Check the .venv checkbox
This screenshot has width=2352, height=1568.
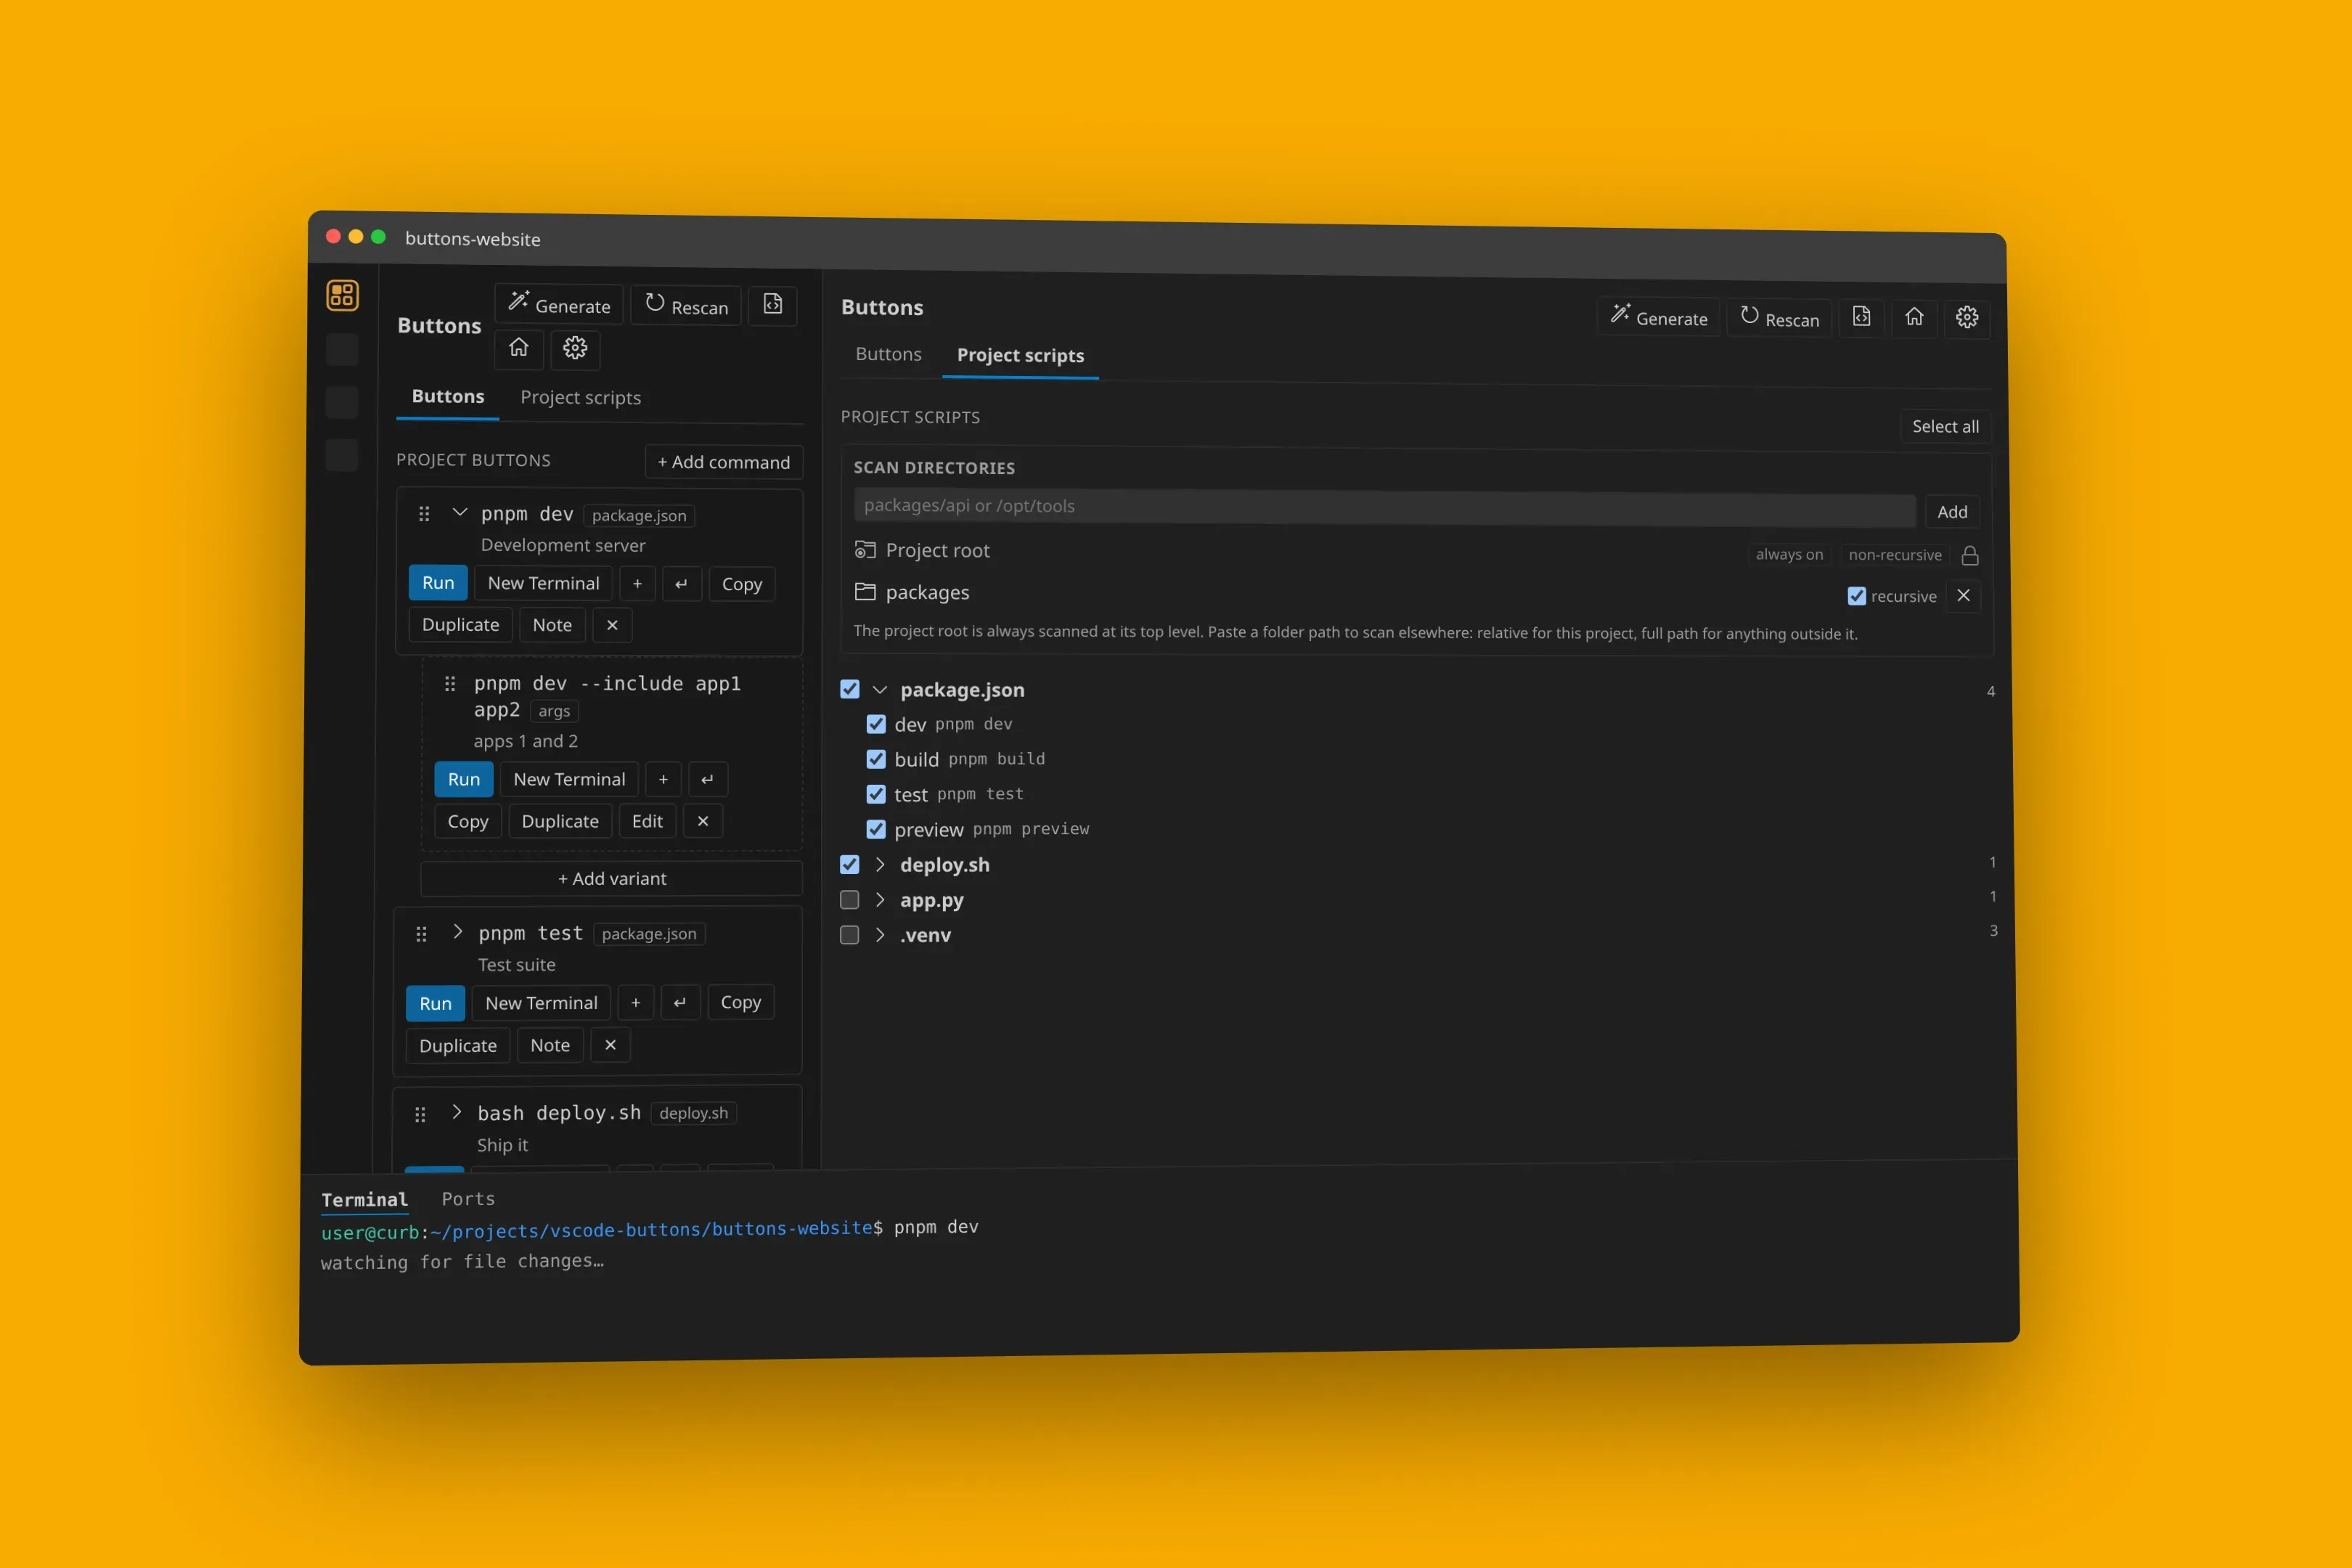click(849, 935)
